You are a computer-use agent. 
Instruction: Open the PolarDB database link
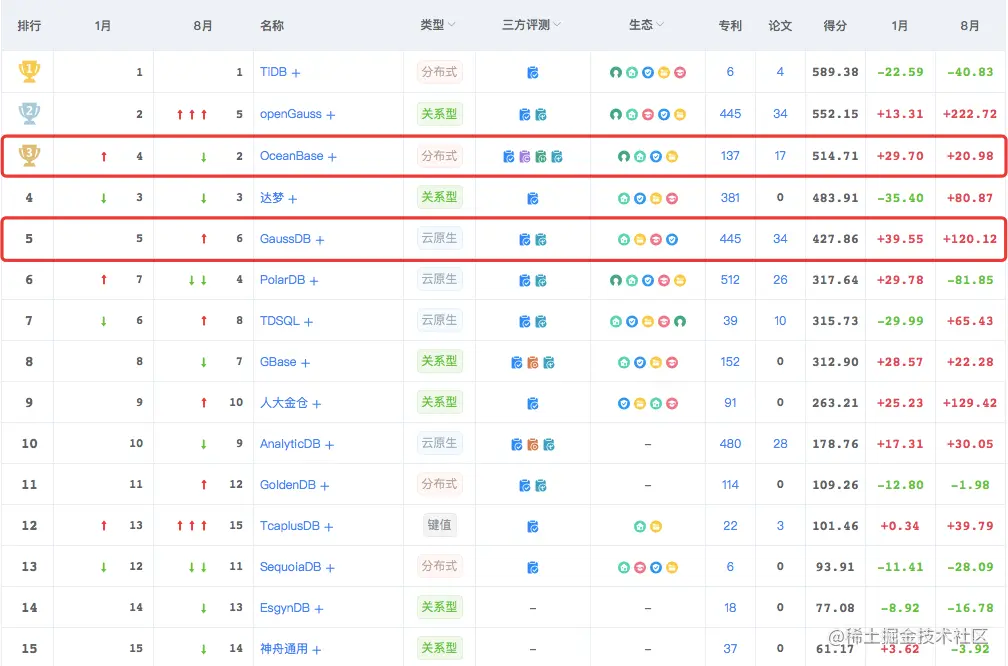(282, 280)
